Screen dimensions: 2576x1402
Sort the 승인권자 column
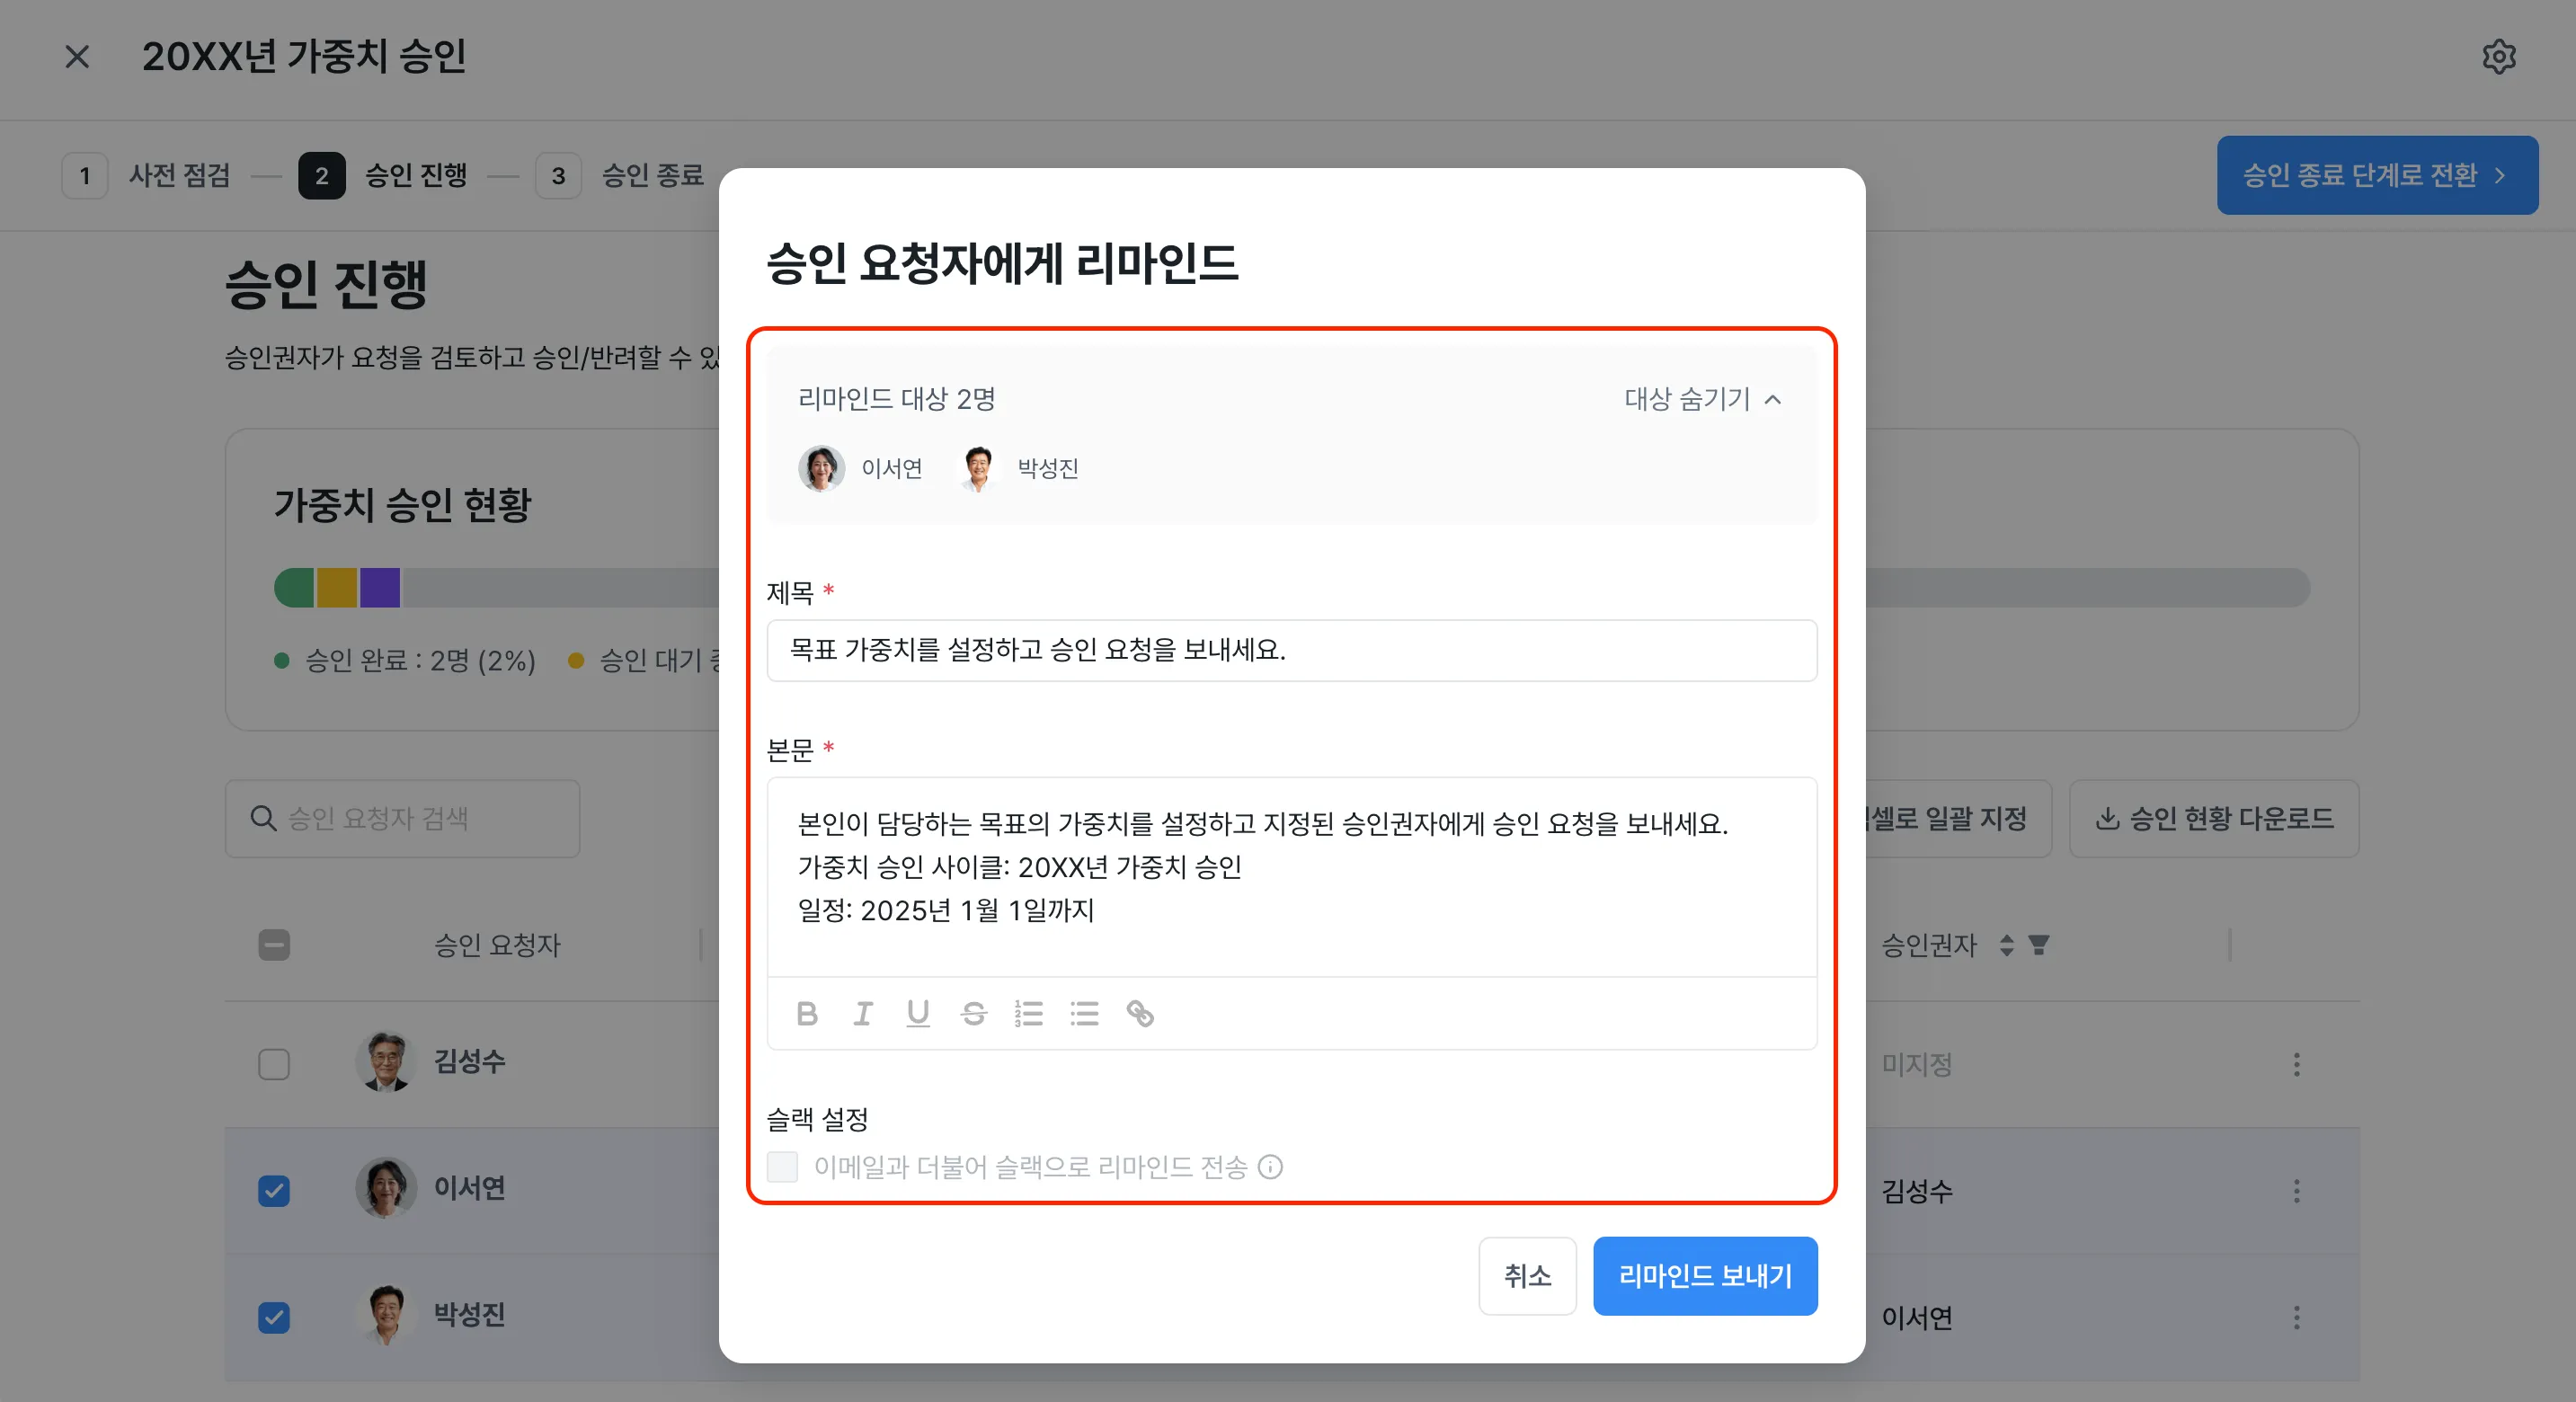tap(2006, 945)
